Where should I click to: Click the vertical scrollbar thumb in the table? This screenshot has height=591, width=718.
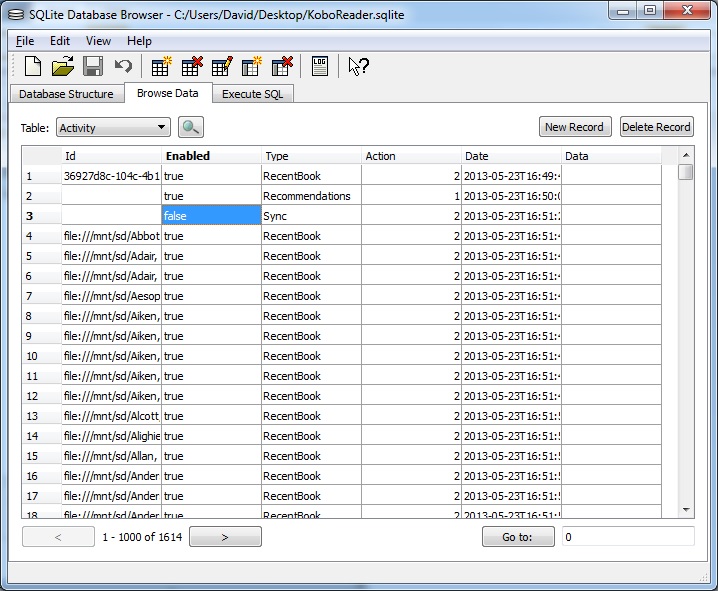coord(686,172)
